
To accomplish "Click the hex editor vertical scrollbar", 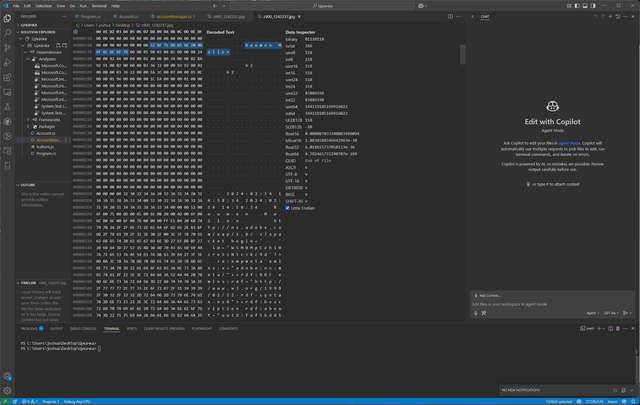I will 462,55.
